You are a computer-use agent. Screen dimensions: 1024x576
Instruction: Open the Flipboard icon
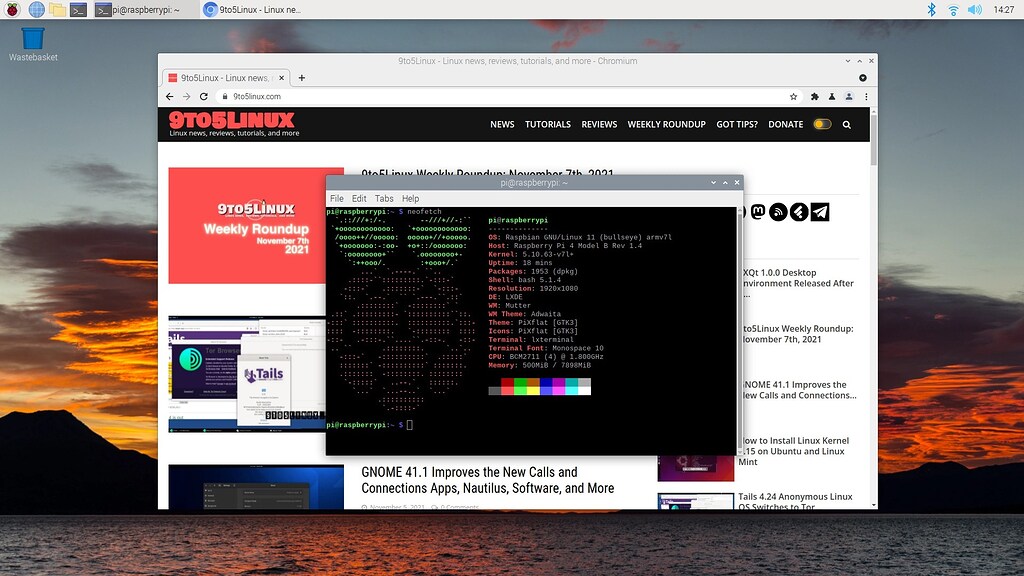[x=798, y=211]
